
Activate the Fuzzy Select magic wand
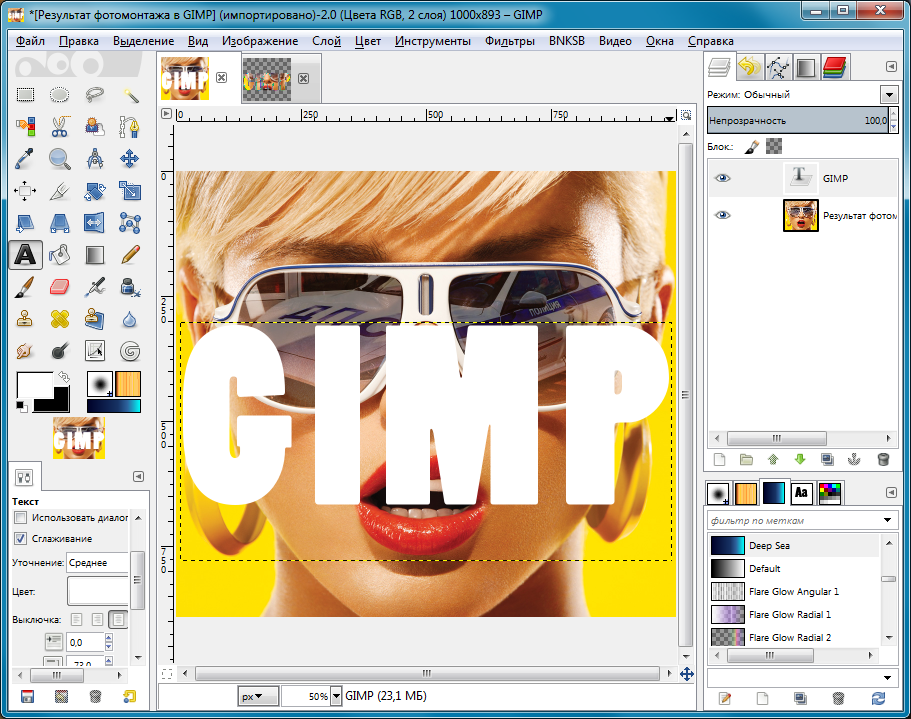[x=130, y=95]
